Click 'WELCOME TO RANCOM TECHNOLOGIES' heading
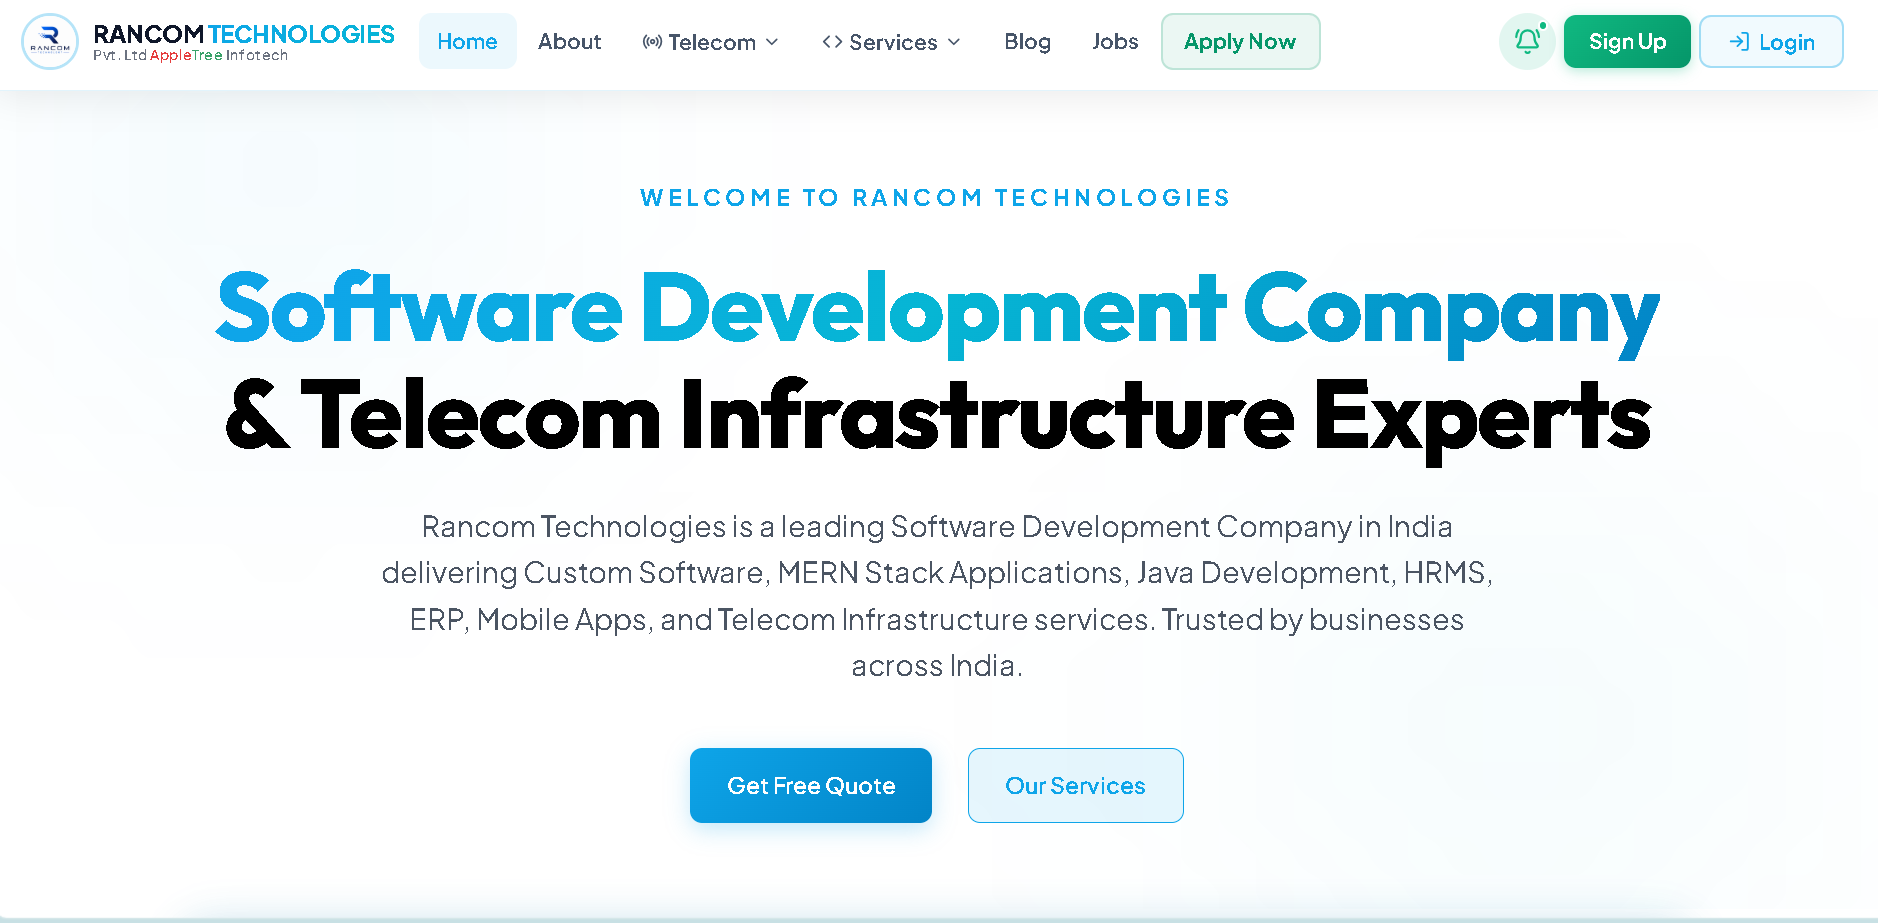The height and width of the screenshot is (923, 1878). point(935,197)
